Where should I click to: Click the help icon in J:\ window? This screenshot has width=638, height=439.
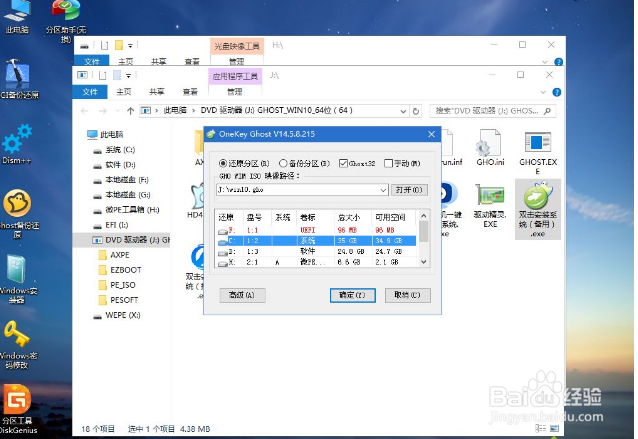click(x=557, y=92)
